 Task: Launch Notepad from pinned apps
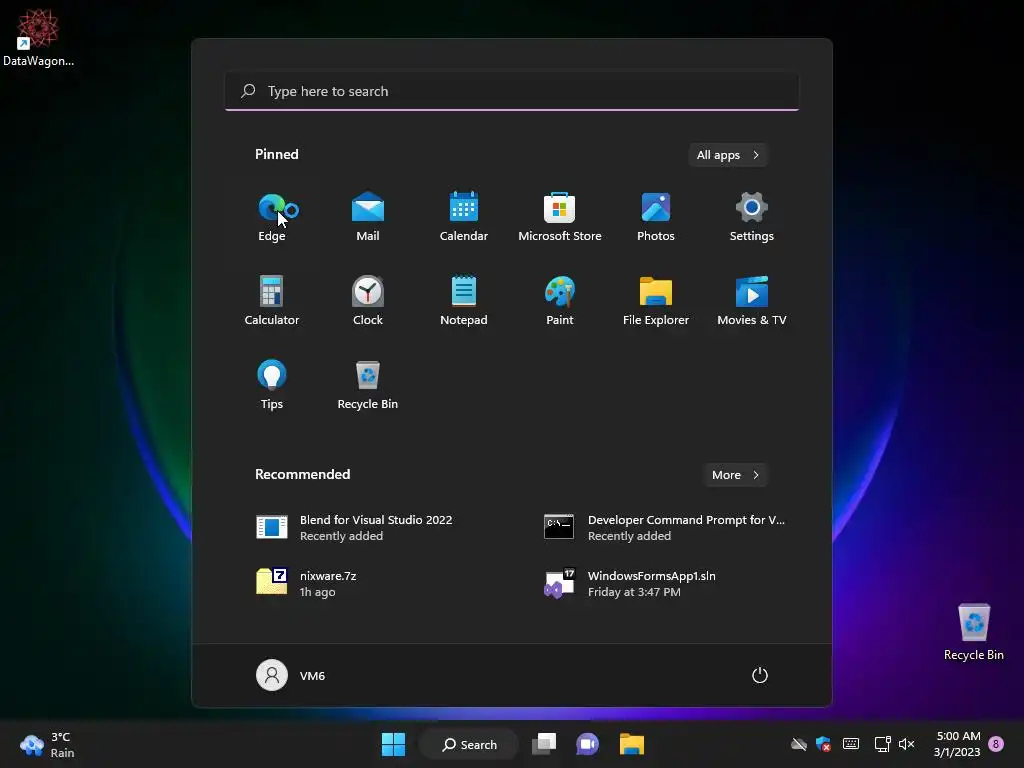[x=464, y=301]
